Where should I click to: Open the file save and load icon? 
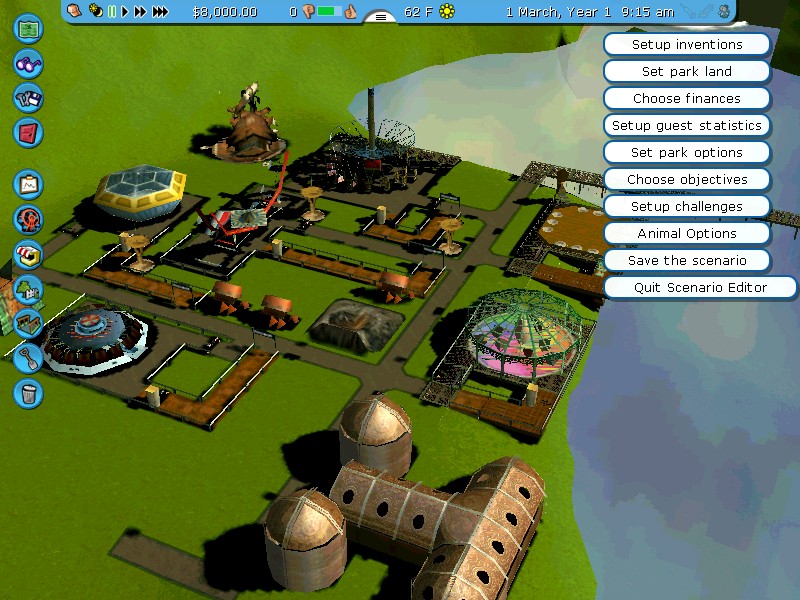tap(29, 97)
